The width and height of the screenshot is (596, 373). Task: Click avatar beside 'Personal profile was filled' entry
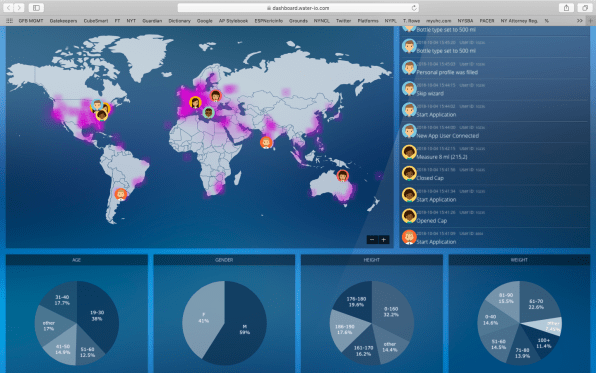pyautogui.click(x=409, y=68)
